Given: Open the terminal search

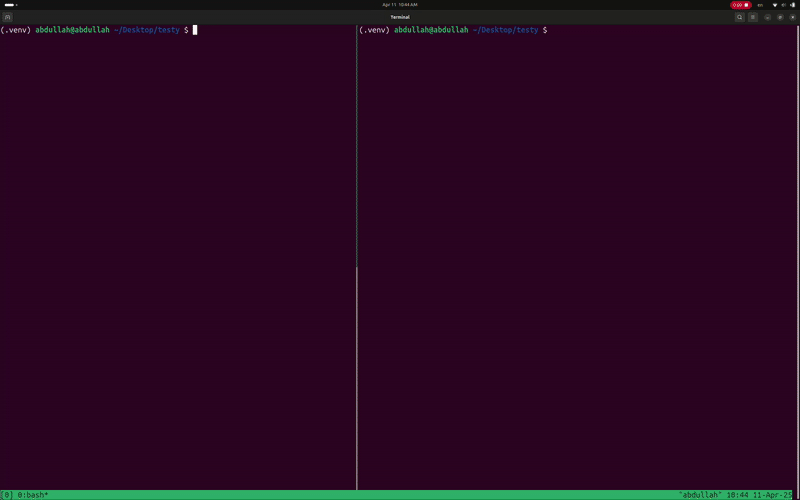Looking at the screenshot, I should click(x=739, y=17).
